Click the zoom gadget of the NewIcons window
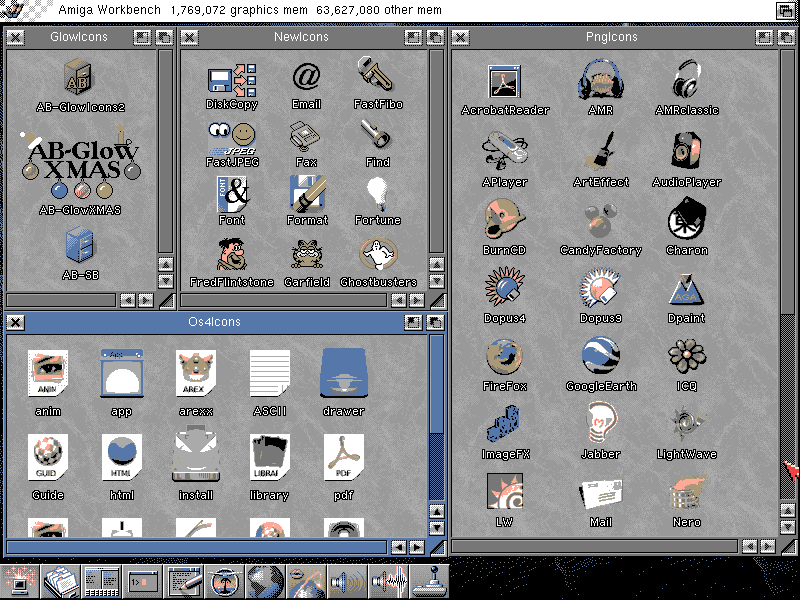Viewport: 800px width, 600px height. pos(413,37)
